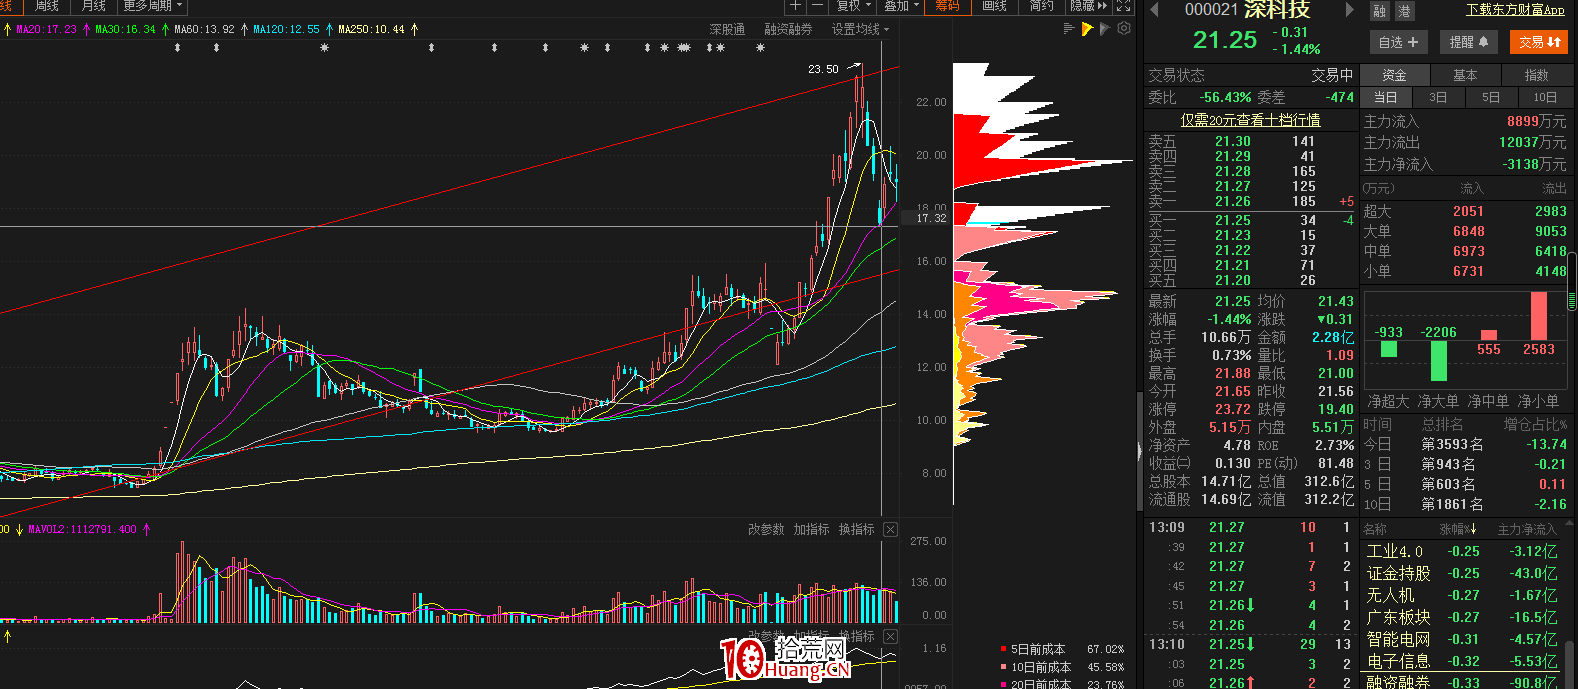This screenshot has width=1578, height=689.
Task: Open chip settings gear icon
Action: [1124, 29]
